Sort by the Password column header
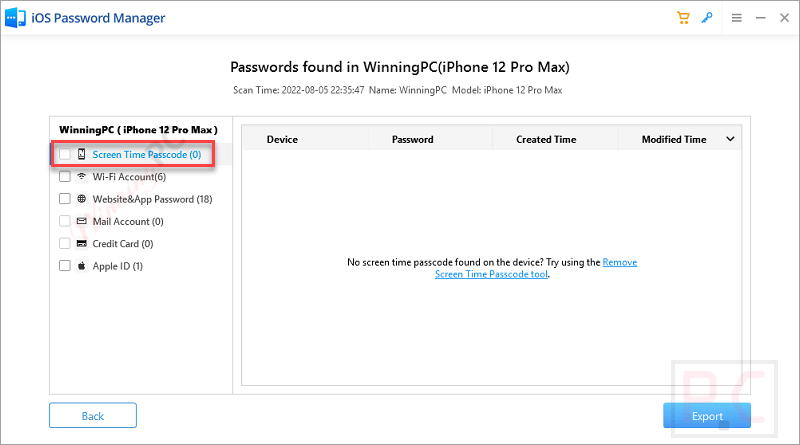The image size is (800, 445). [412, 139]
